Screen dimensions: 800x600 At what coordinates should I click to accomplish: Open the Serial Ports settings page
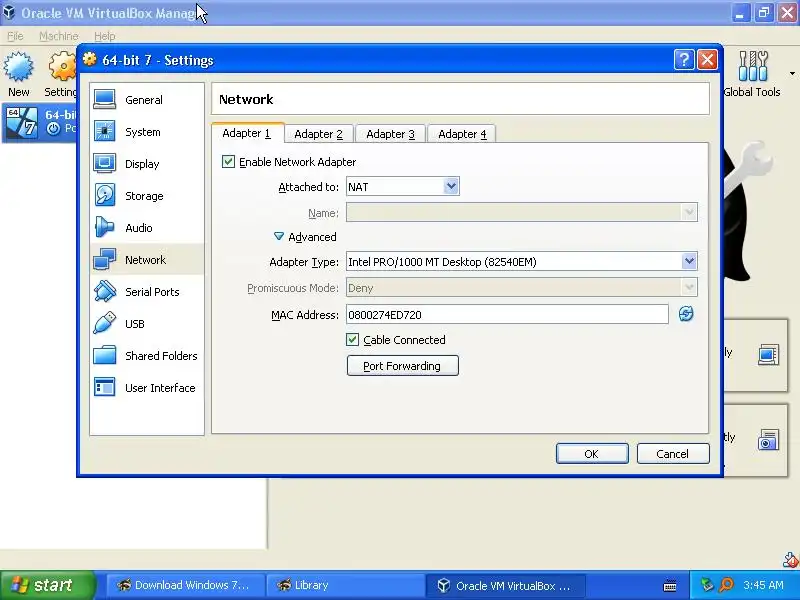click(146, 292)
